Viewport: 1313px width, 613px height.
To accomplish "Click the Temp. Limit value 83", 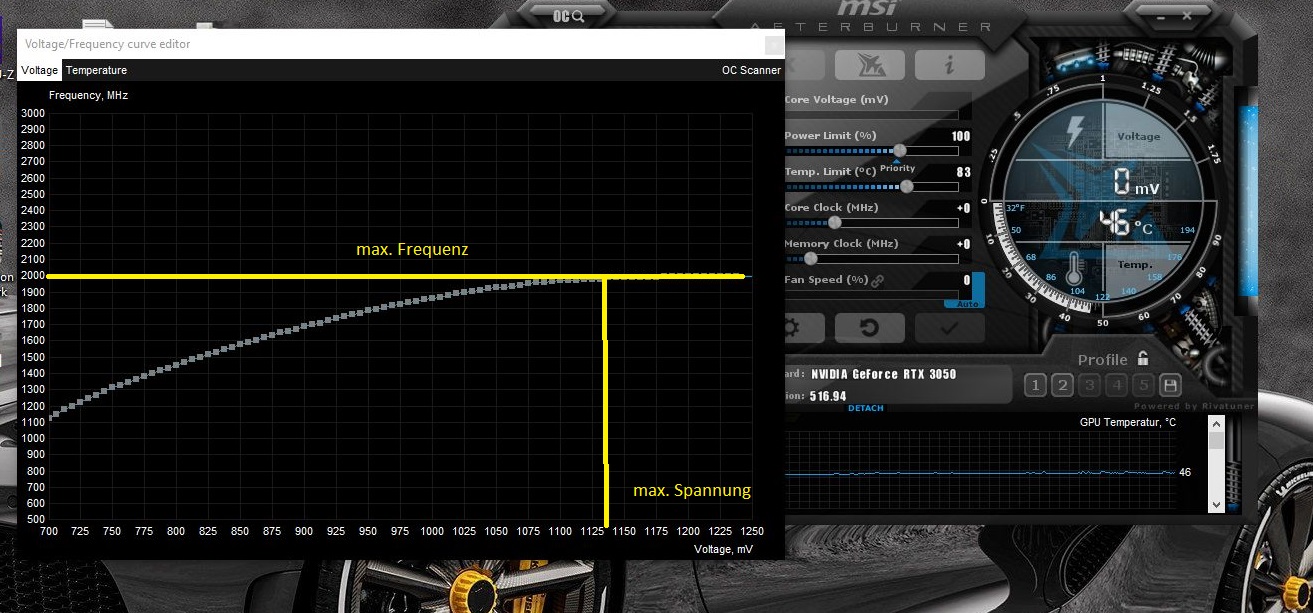I will tap(964, 172).
